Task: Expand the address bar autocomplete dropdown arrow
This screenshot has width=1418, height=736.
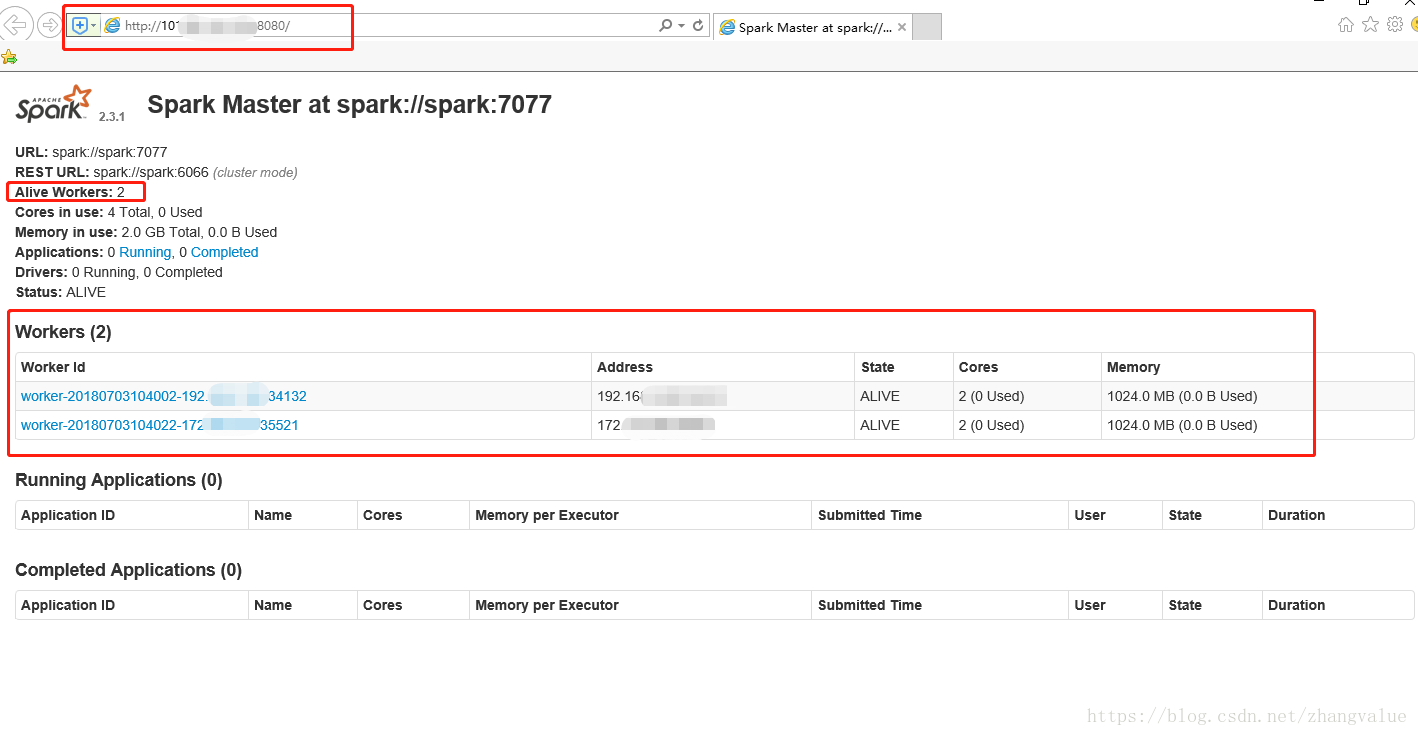Action: coord(681,26)
